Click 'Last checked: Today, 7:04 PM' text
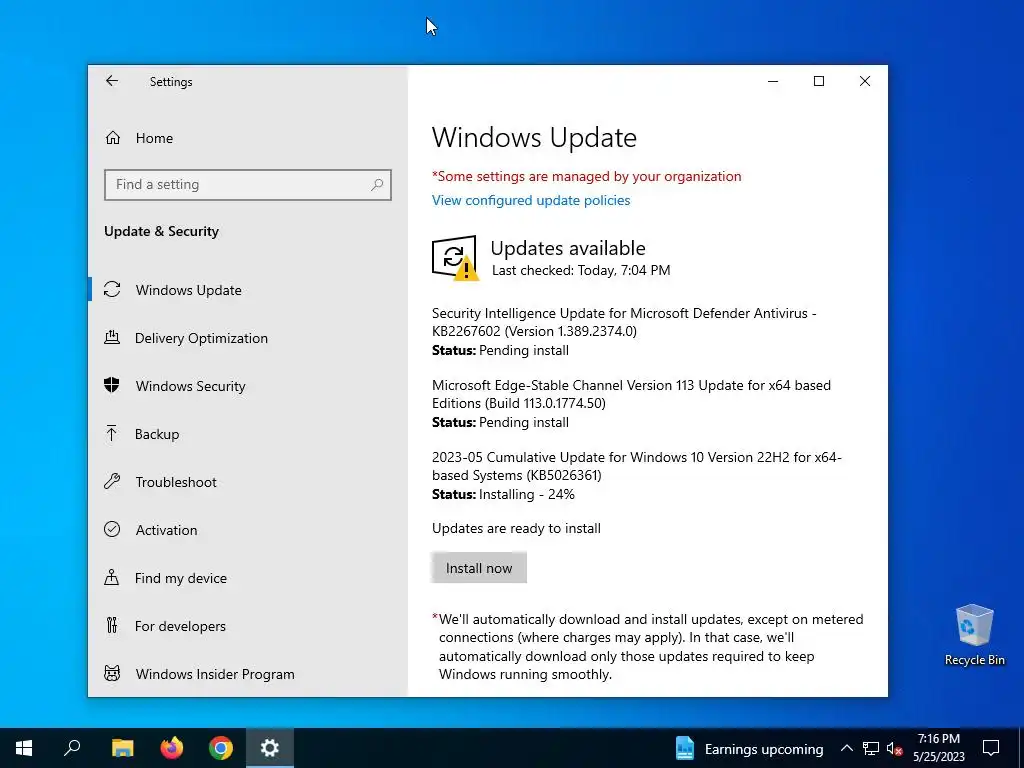 581,270
